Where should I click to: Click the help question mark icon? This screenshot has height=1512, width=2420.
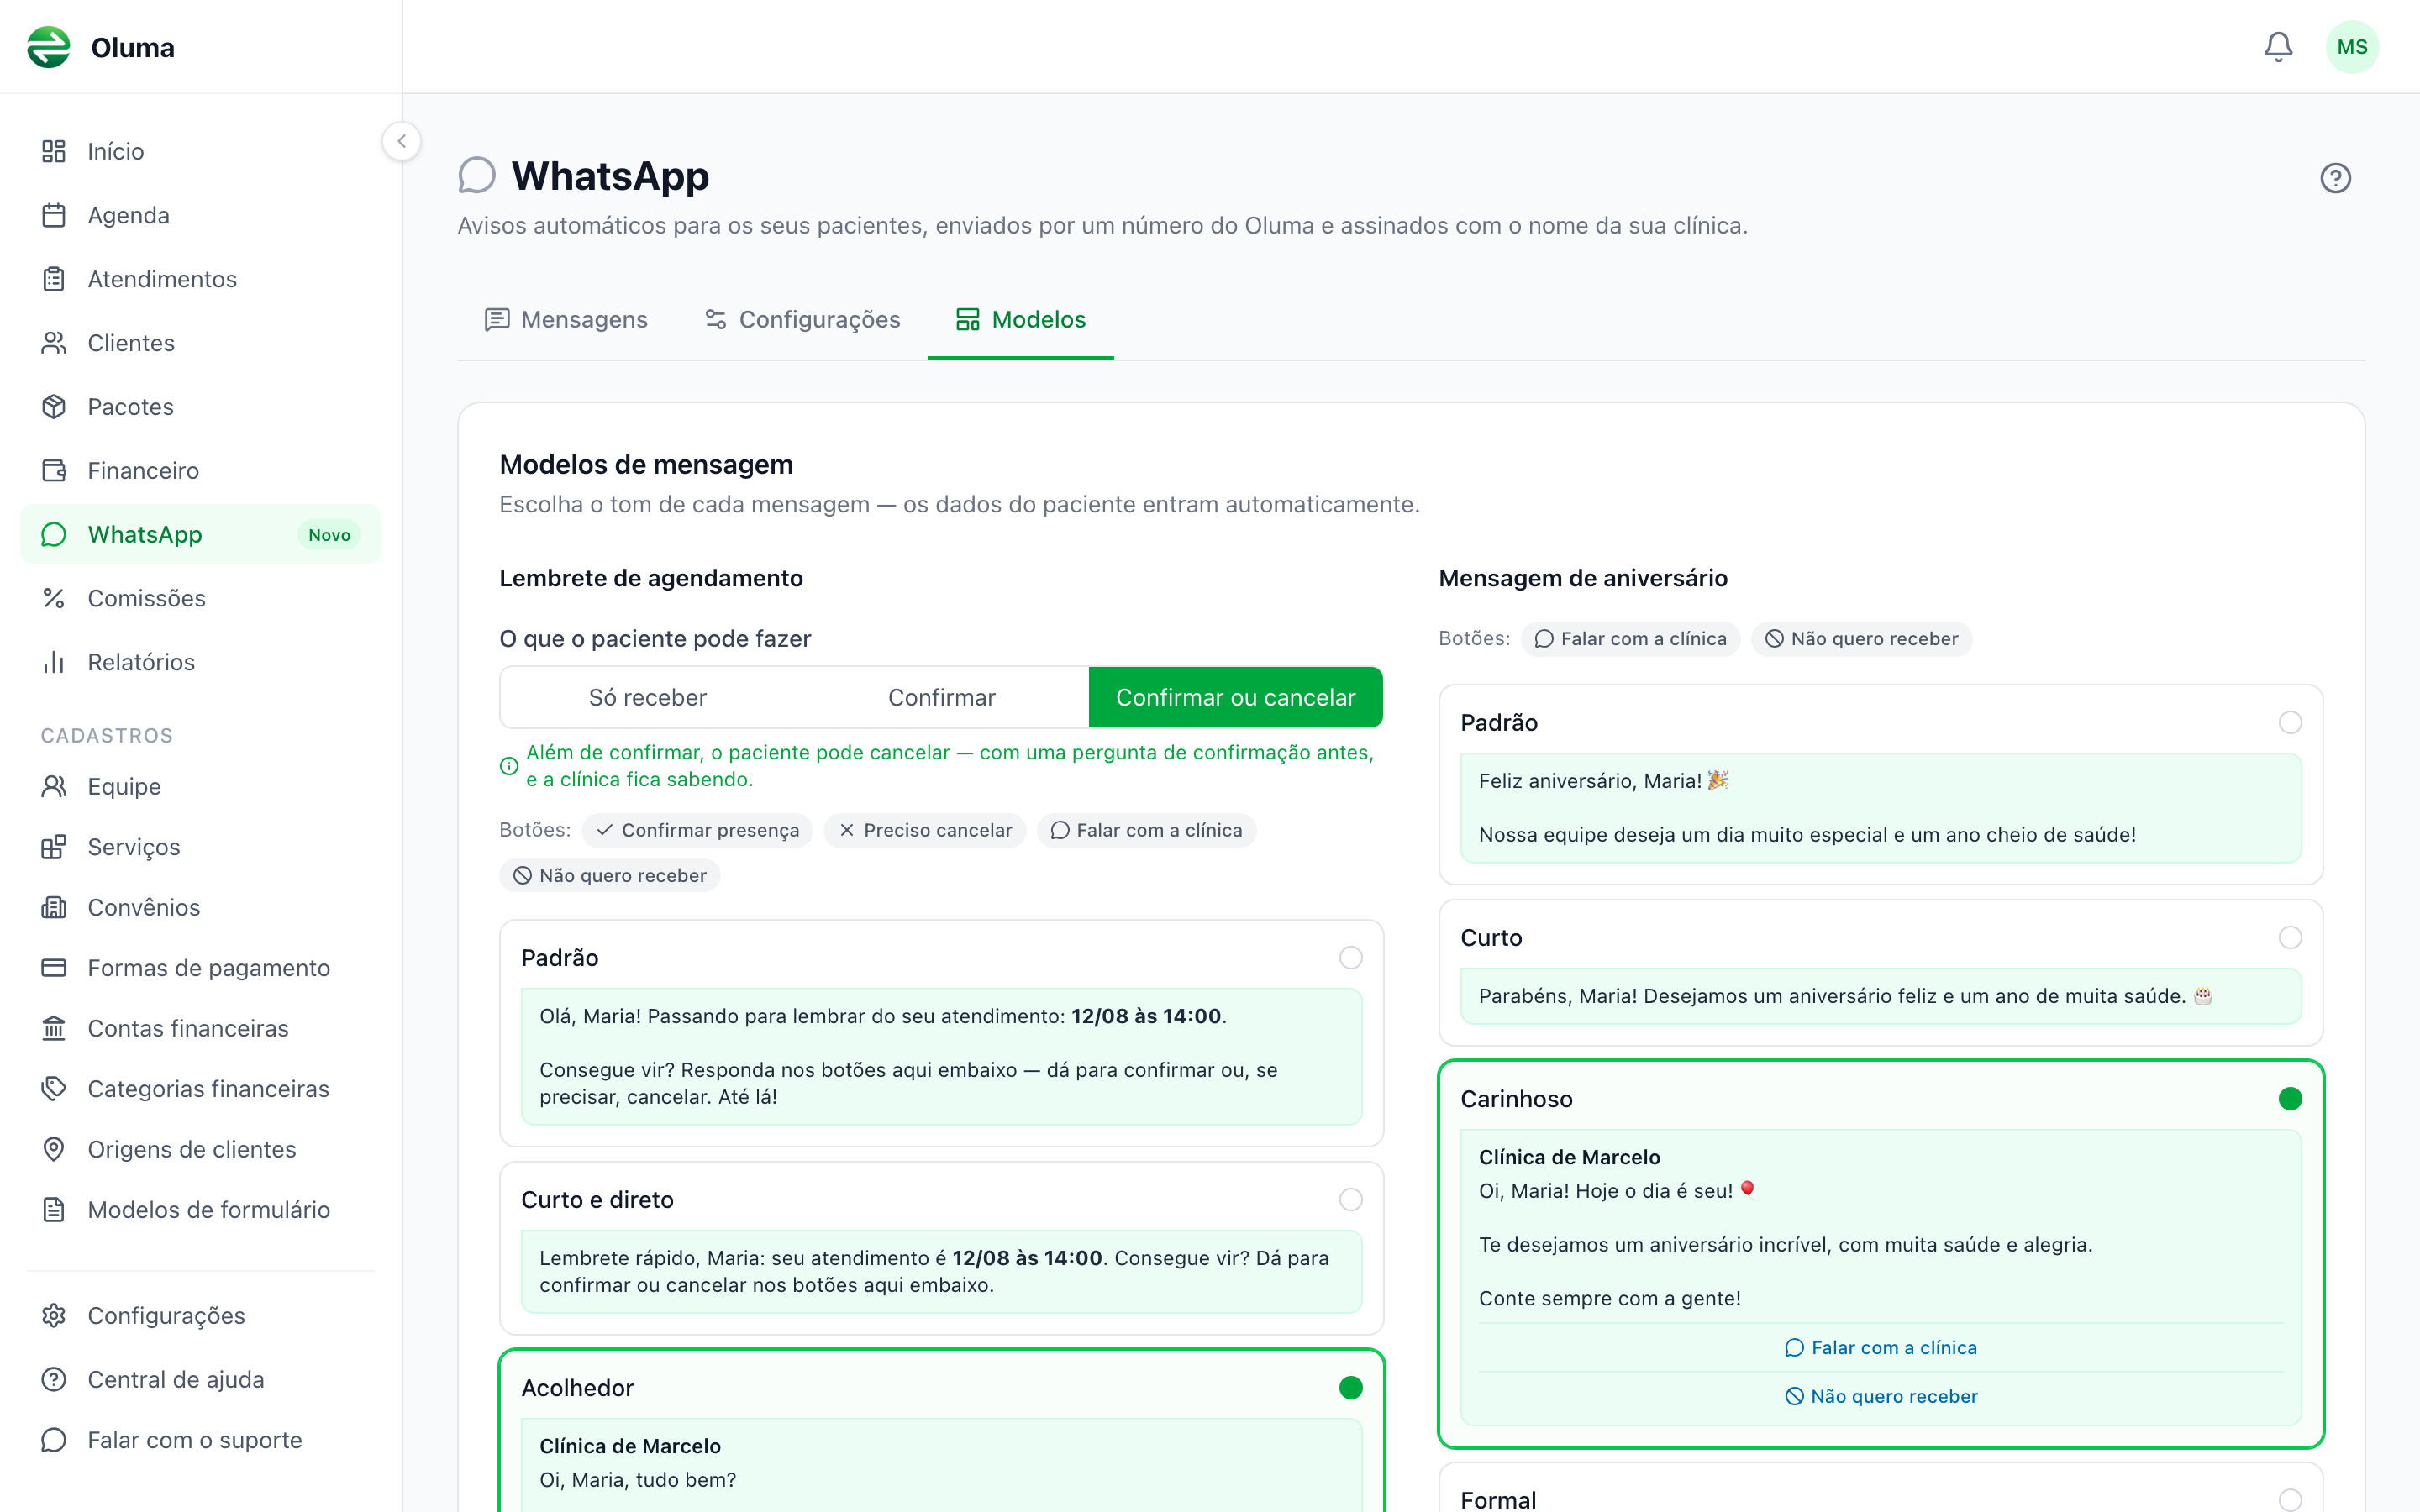[2335, 178]
